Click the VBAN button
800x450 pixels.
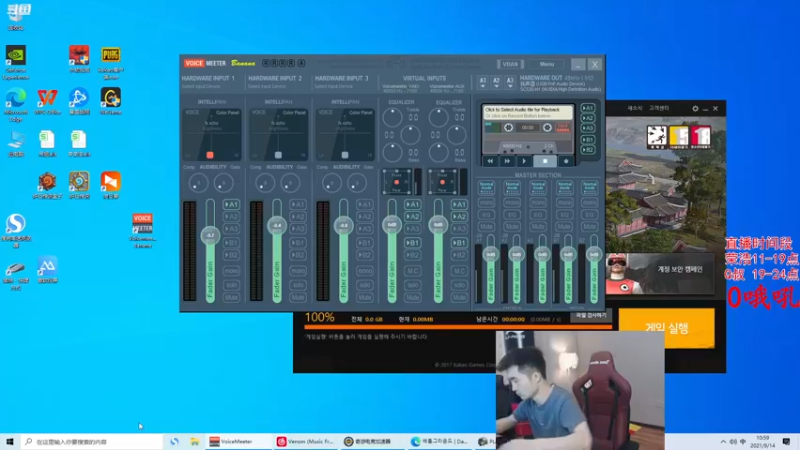(510, 64)
